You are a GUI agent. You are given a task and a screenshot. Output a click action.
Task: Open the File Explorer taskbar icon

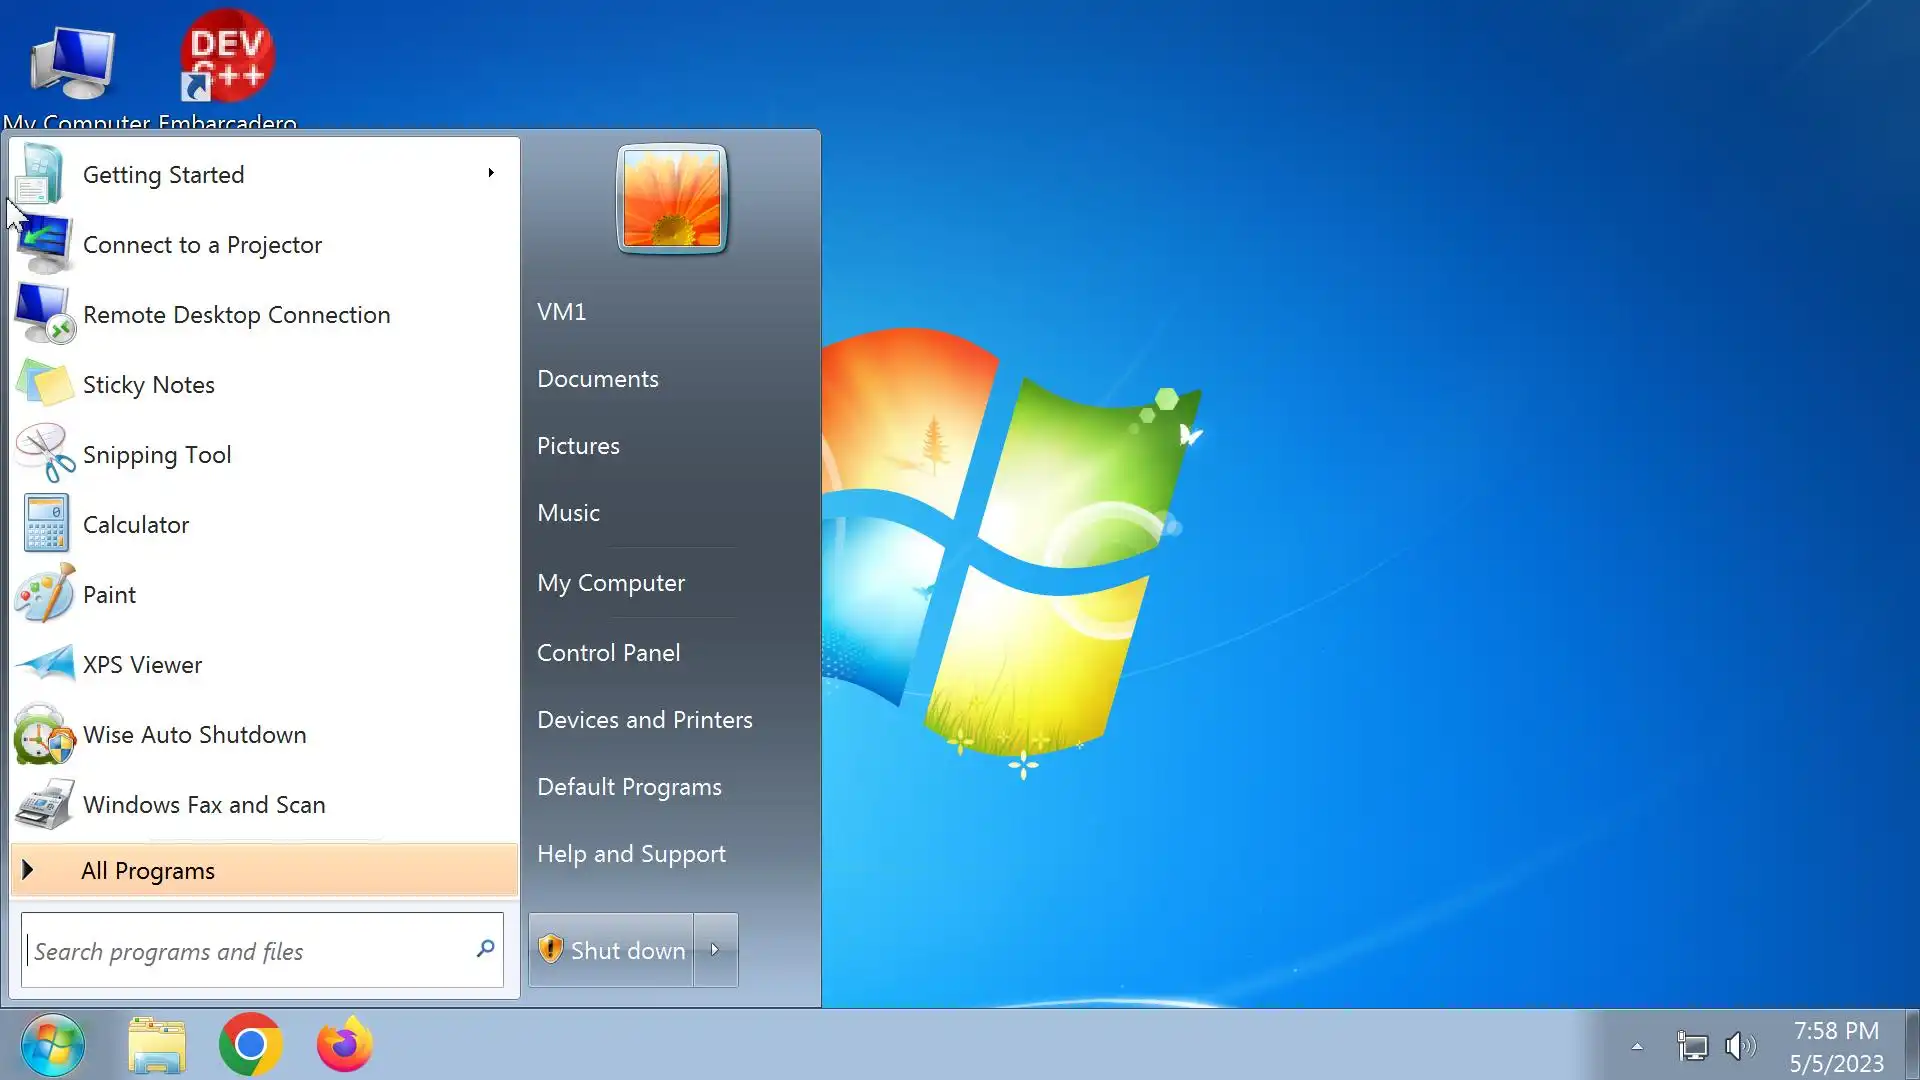[x=157, y=1045]
